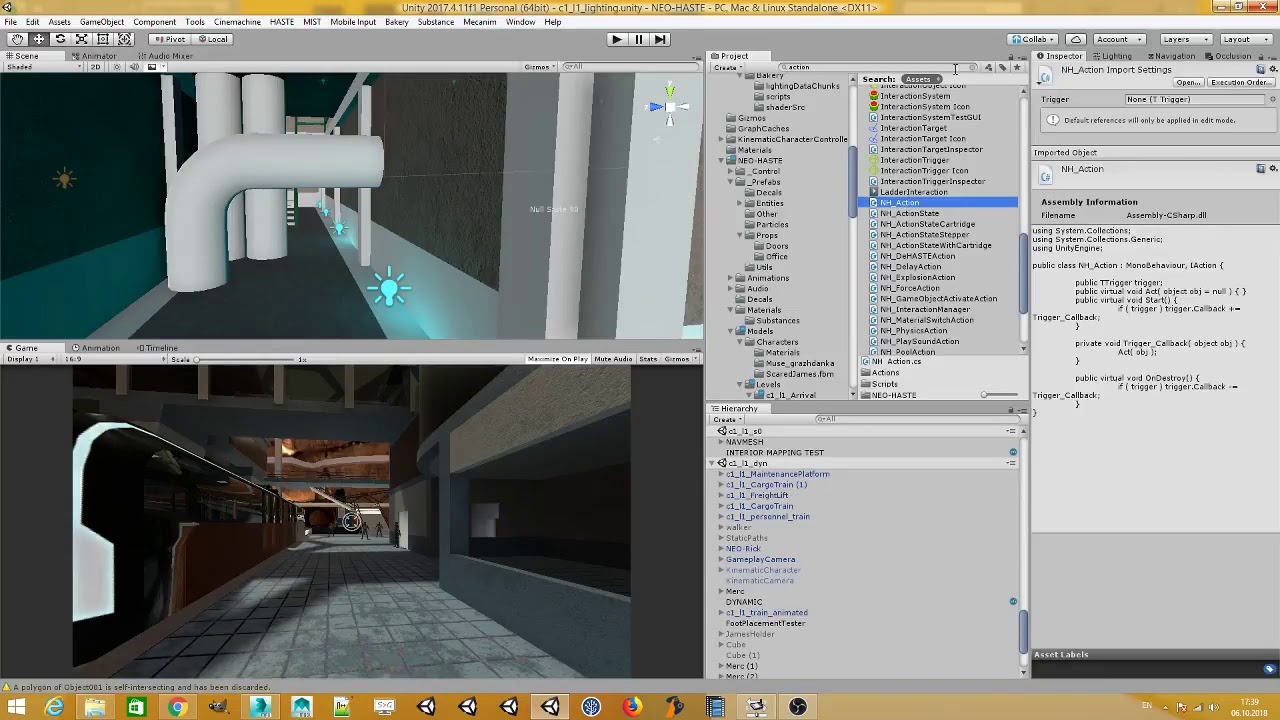Open the GameObject menu
The image size is (1280, 720).
pyautogui.click(x=102, y=22)
